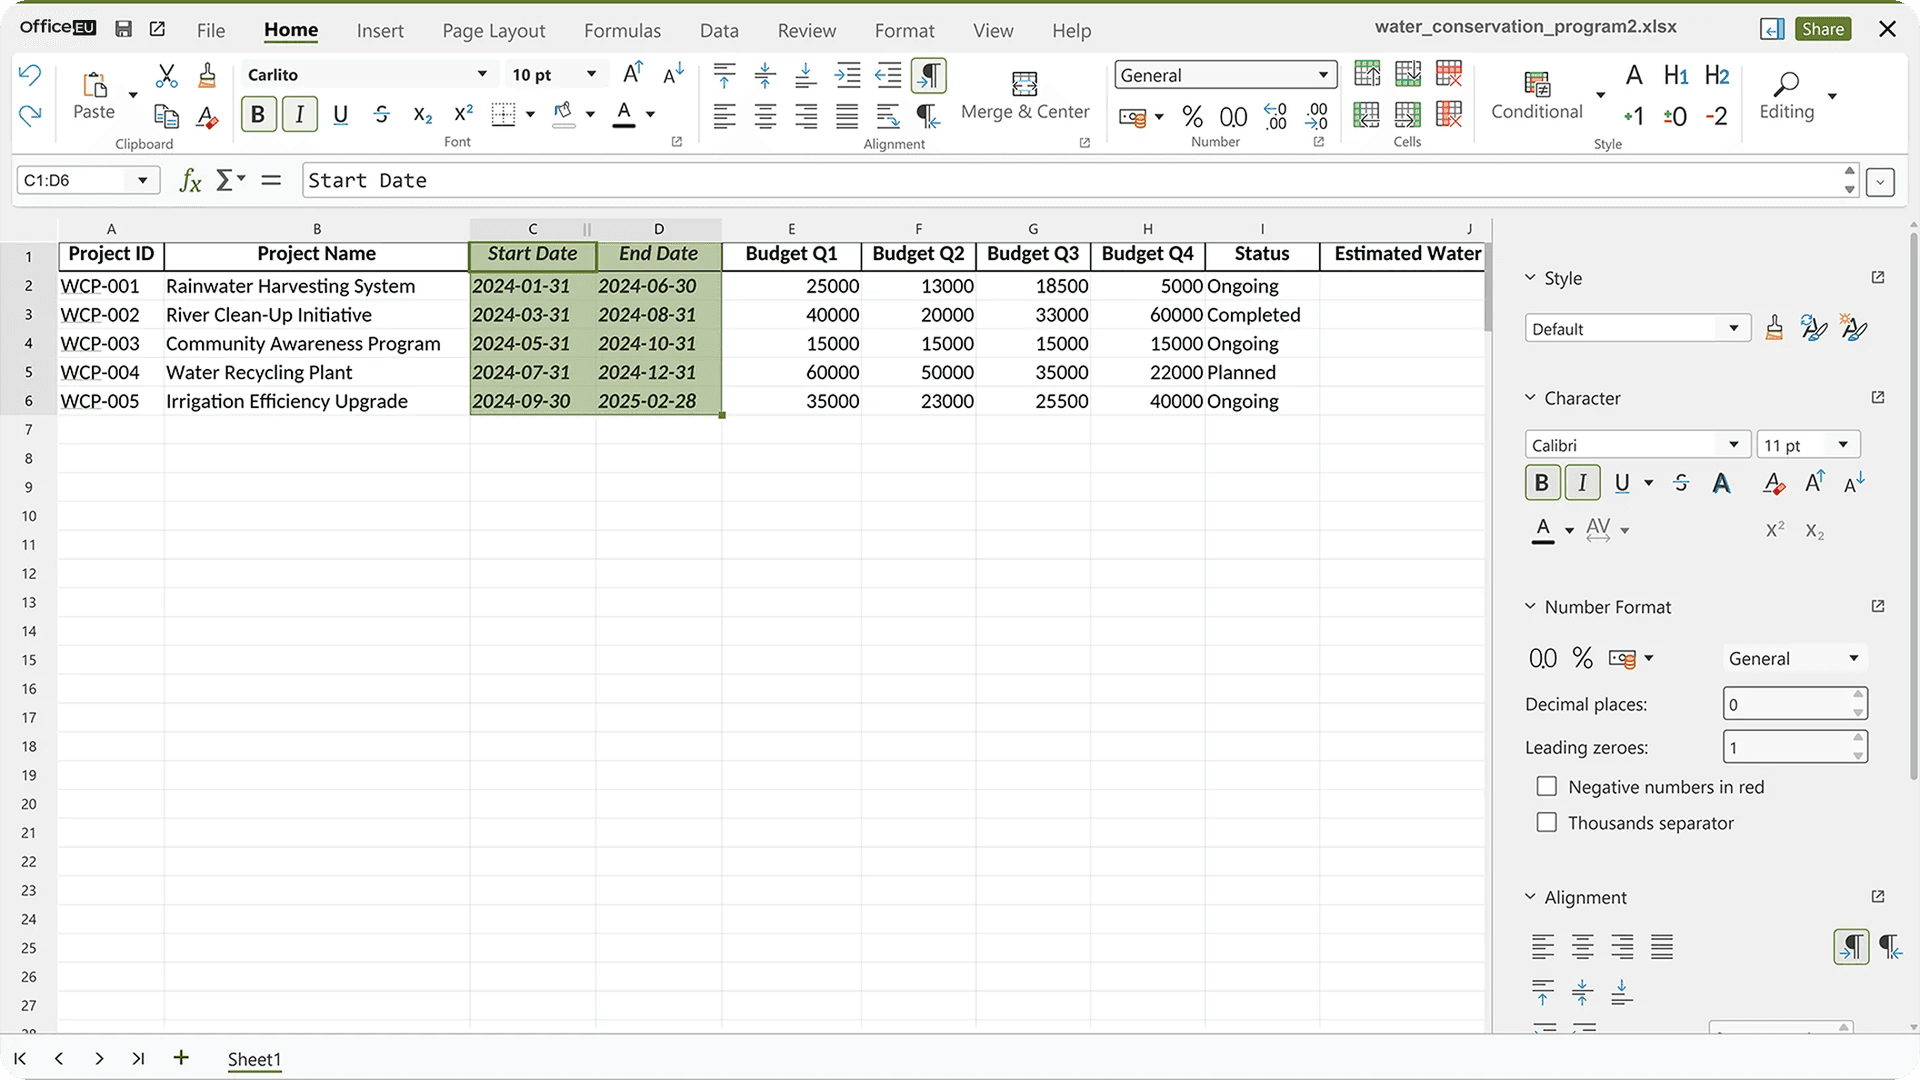1920x1080 pixels.
Task: Apply percent number format
Action: (1192, 117)
